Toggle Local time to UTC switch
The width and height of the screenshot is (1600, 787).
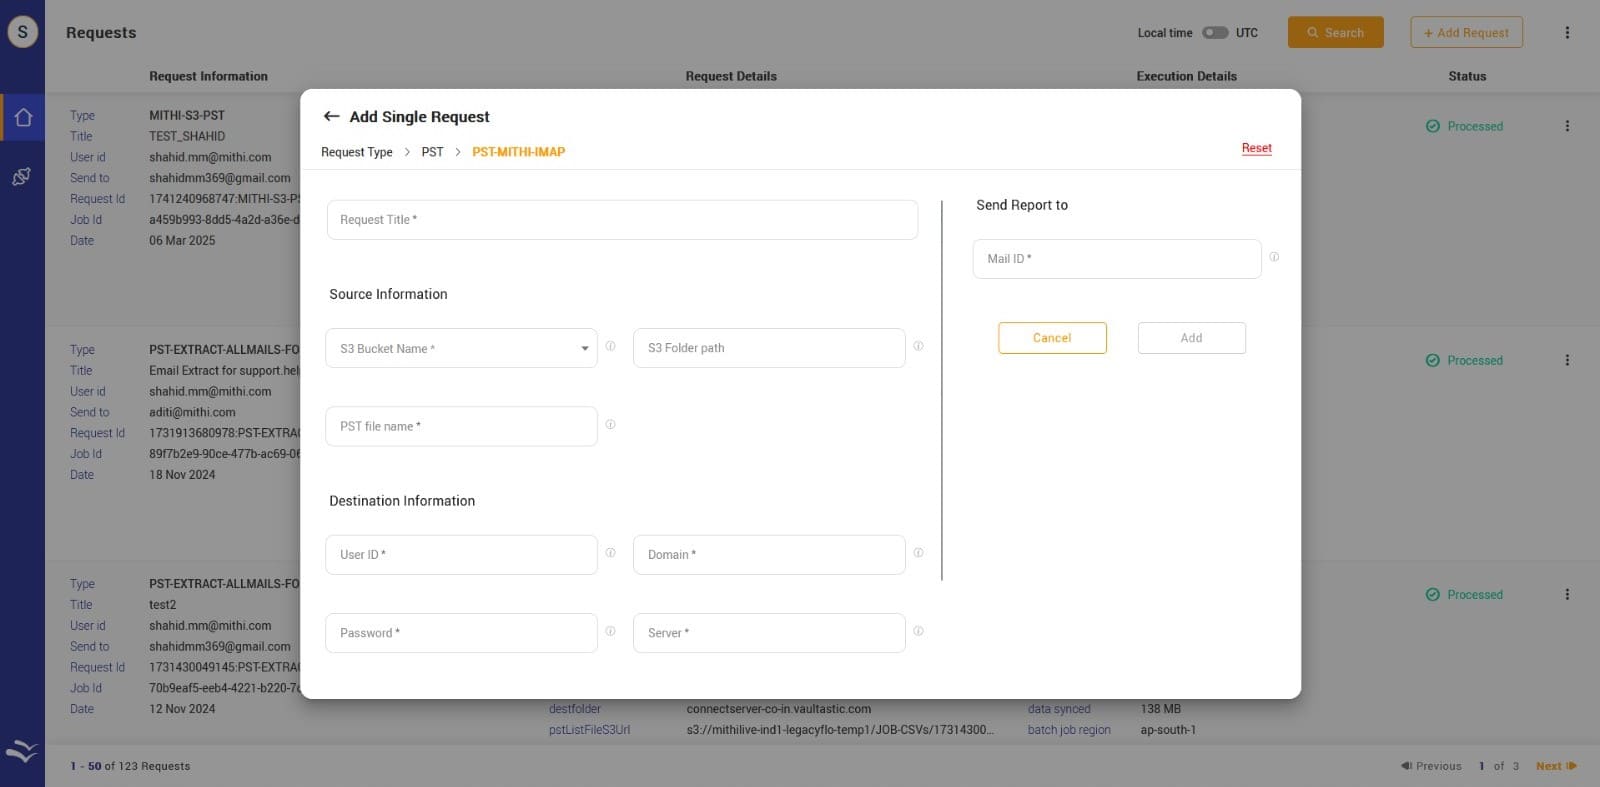click(1214, 33)
